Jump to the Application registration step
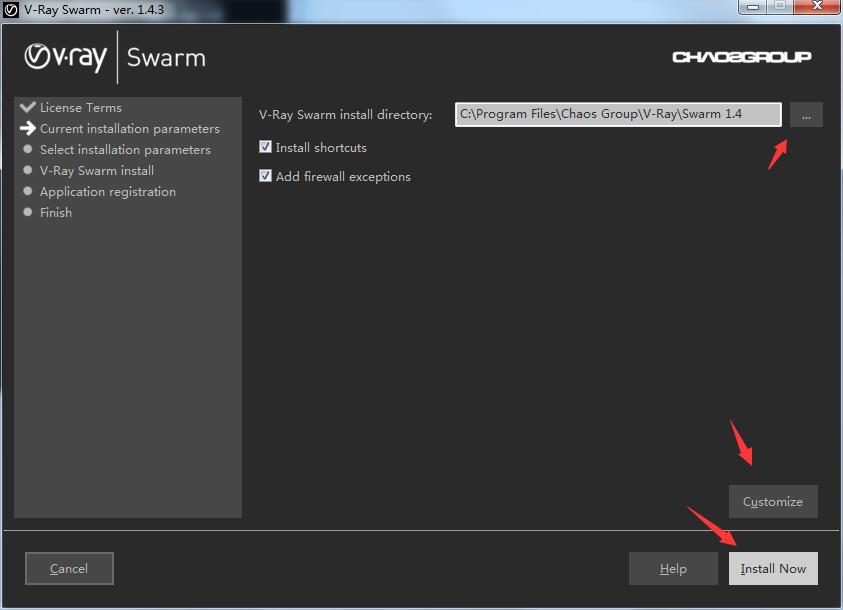 (x=107, y=192)
